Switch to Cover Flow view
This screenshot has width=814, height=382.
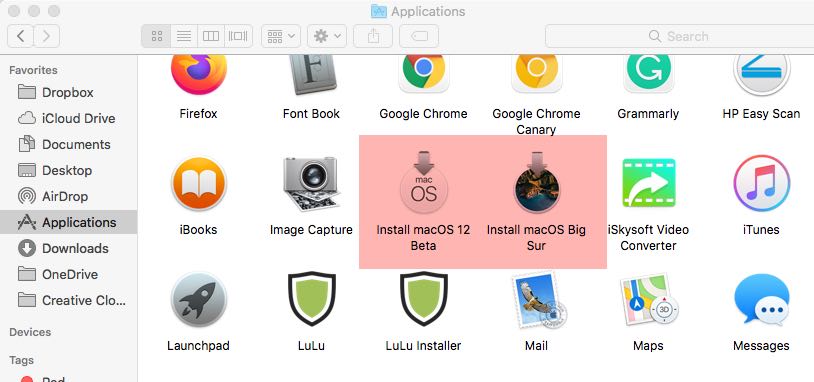[238, 36]
